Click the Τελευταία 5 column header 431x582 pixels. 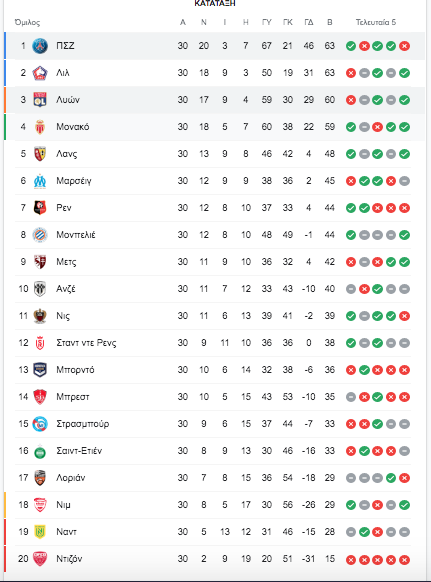tap(376, 22)
